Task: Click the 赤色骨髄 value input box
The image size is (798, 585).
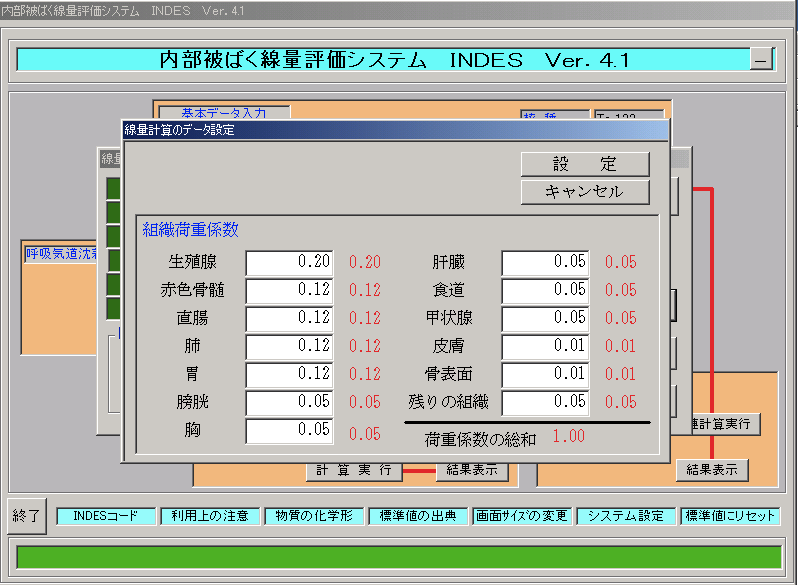Action: point(290,291)
